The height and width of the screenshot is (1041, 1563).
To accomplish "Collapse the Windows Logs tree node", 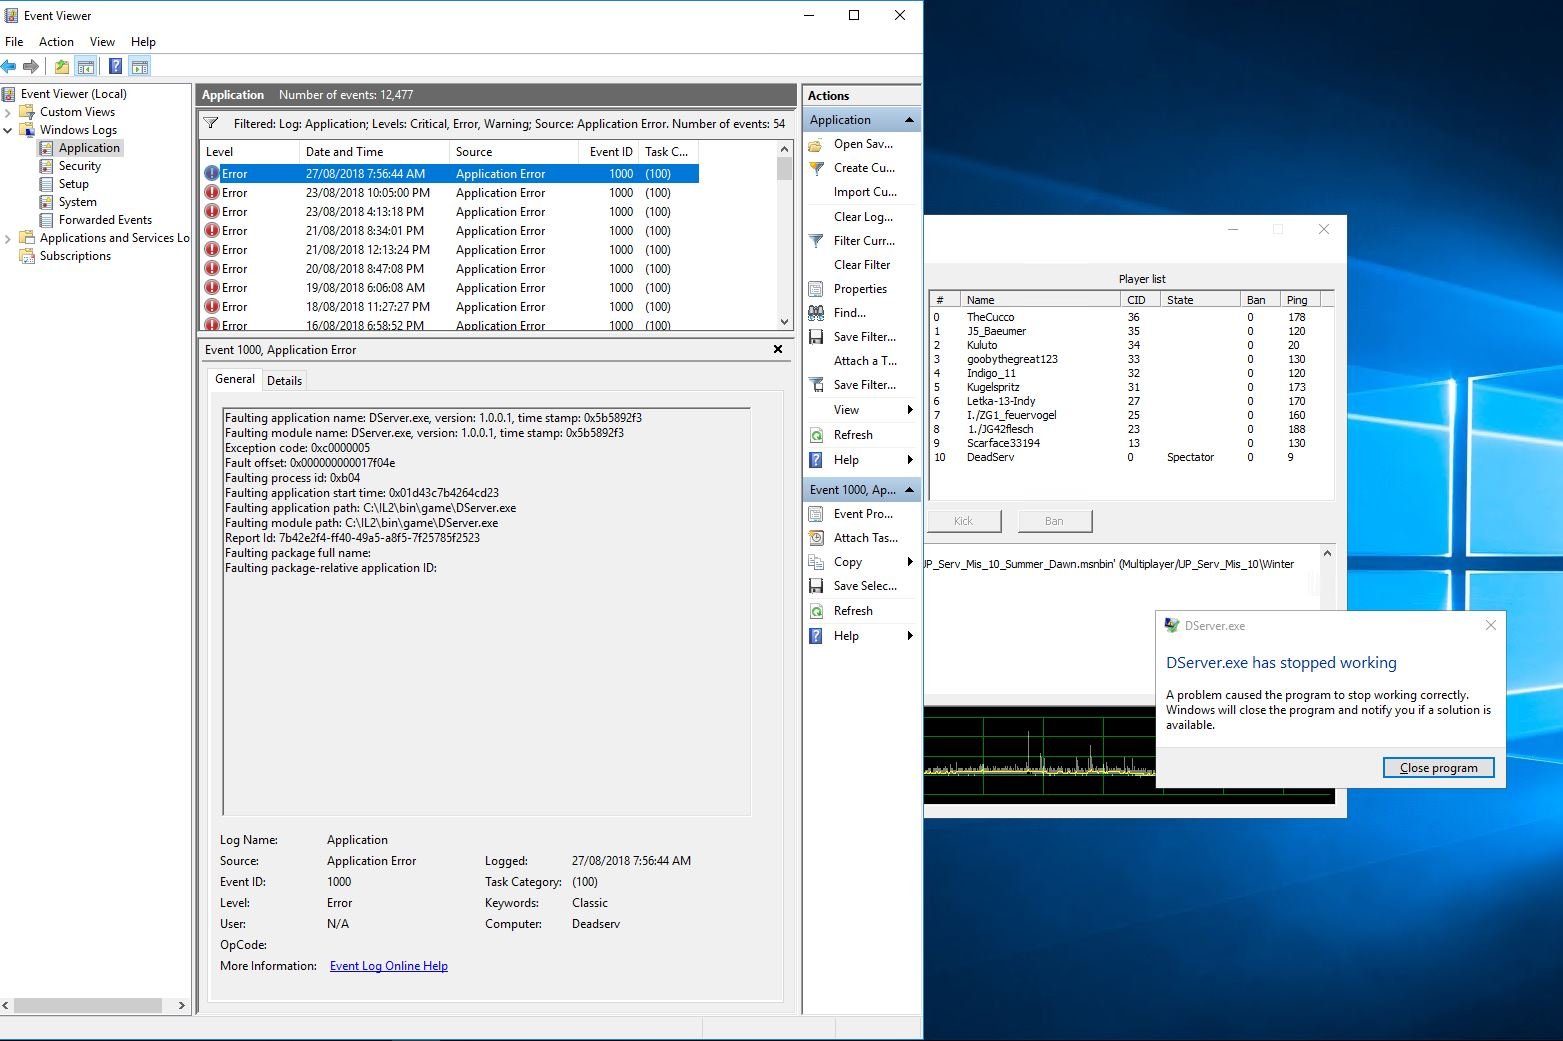I will (x=8, y=130).
